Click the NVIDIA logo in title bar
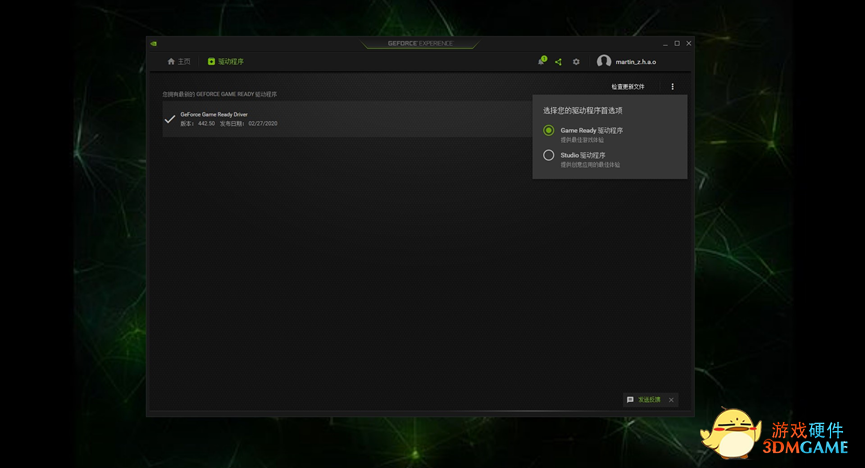Viewport: 865px width, 468px height. [x=154, y=44]
